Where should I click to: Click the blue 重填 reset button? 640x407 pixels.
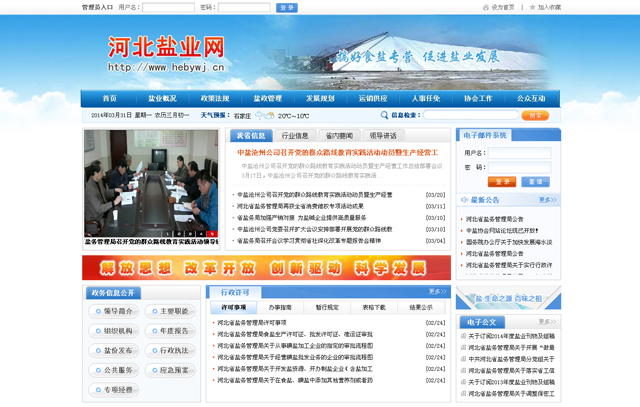535,182
